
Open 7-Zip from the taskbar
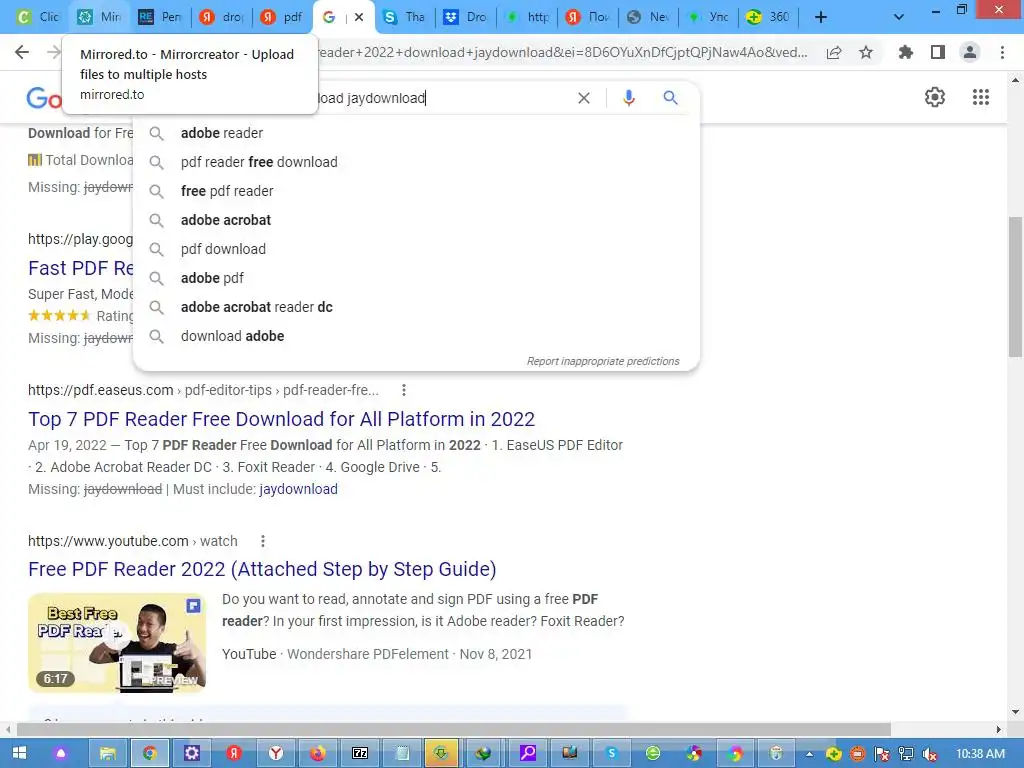tap(360, 753)
